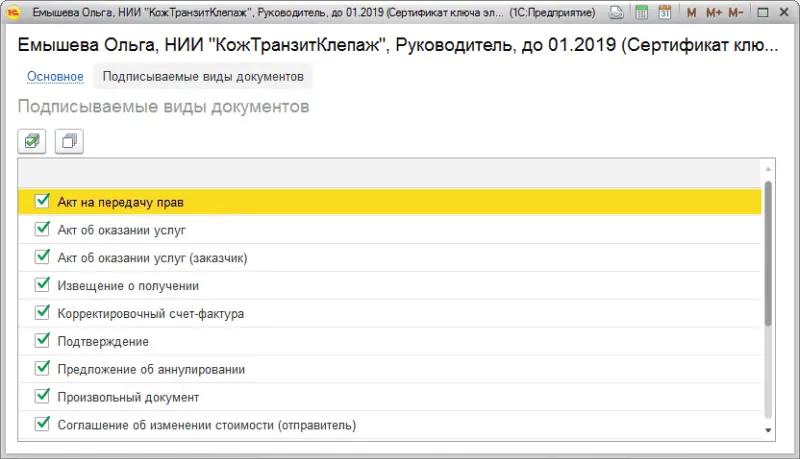This screenshot has width=800, height=459.
Task: Click the empty column header of the list
Action: click(390, 173)
